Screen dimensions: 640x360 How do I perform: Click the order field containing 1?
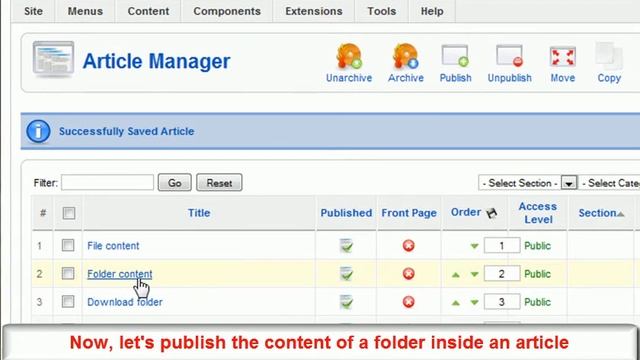click(502, 245)
